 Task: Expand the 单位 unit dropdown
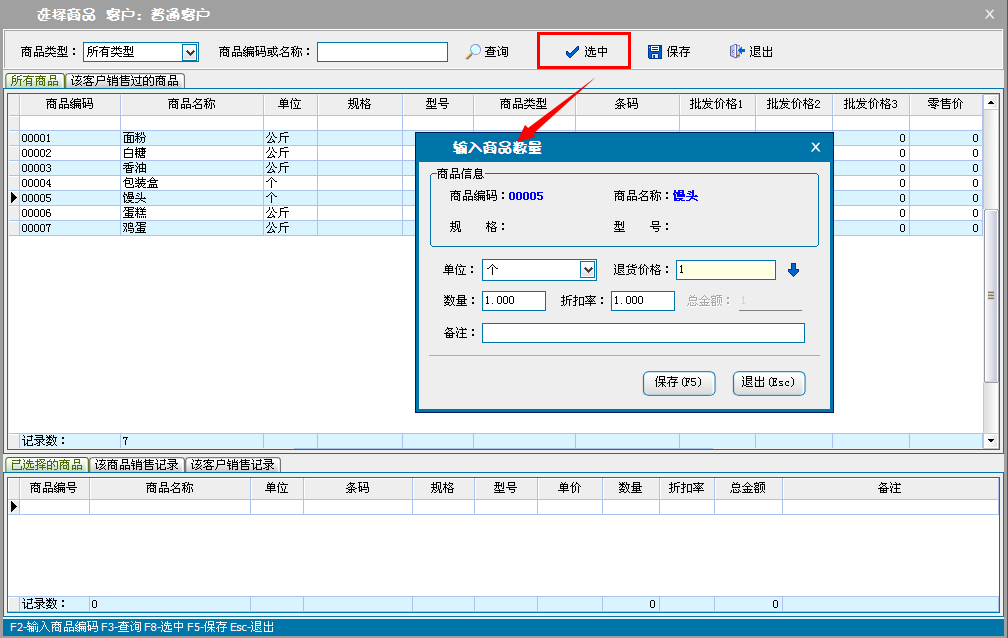588,270
